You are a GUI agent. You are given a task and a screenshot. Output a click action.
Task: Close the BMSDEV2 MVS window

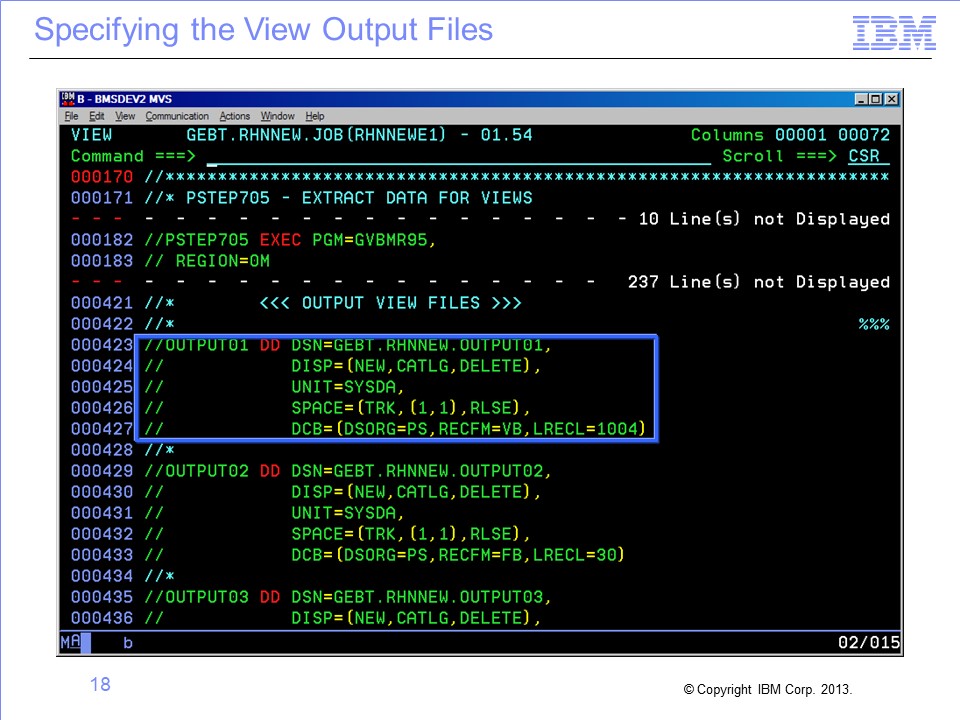[891, 99]
